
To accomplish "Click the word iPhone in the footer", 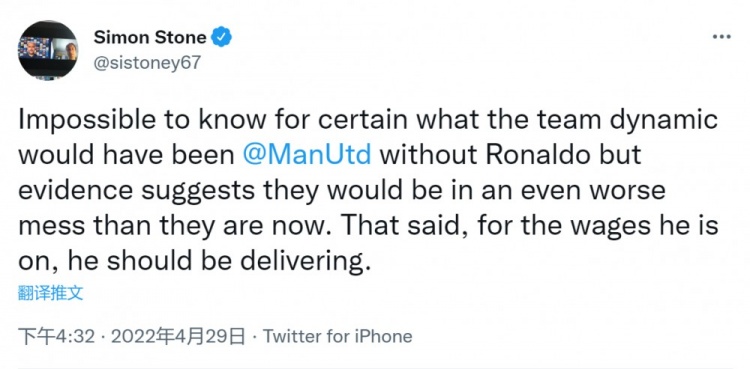I will pyautogui.click(x=383, y=336).
